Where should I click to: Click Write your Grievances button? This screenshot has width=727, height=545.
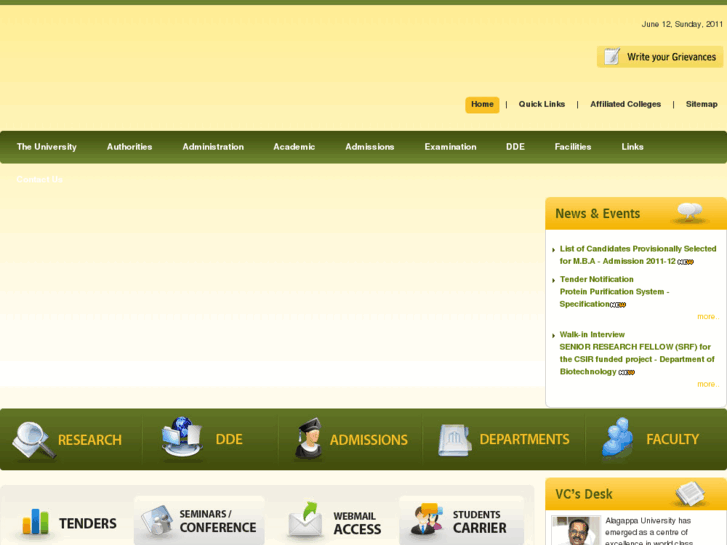point(660,57)
